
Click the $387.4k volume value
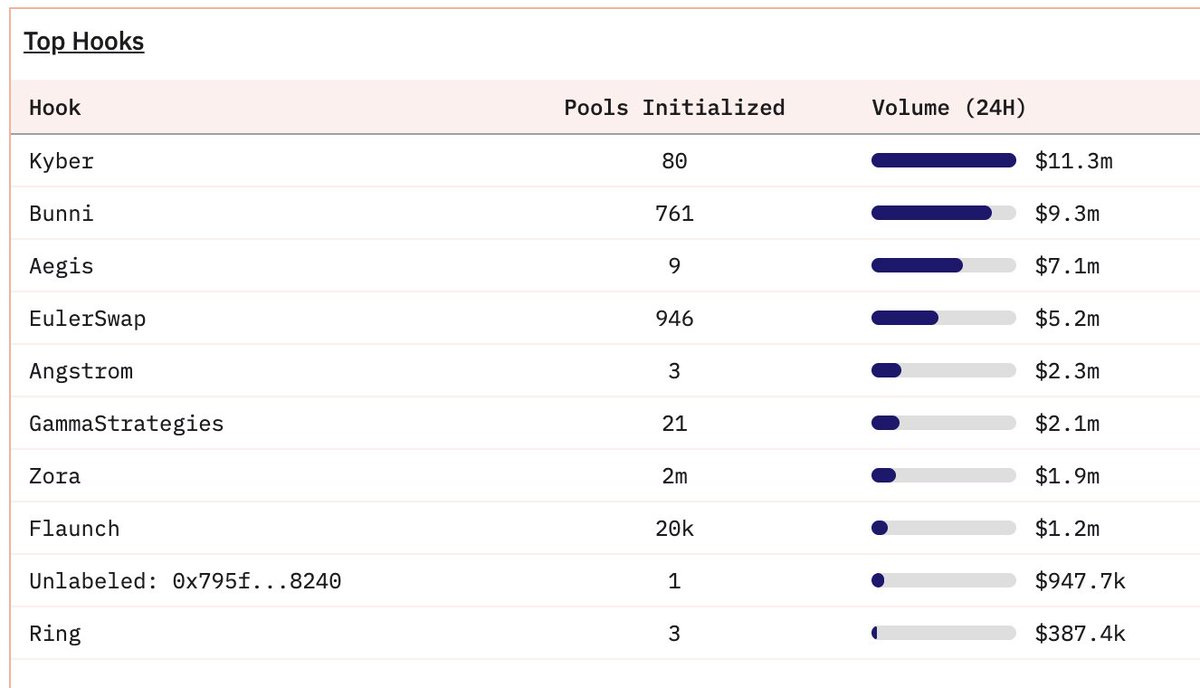[x=1080, y=634]
